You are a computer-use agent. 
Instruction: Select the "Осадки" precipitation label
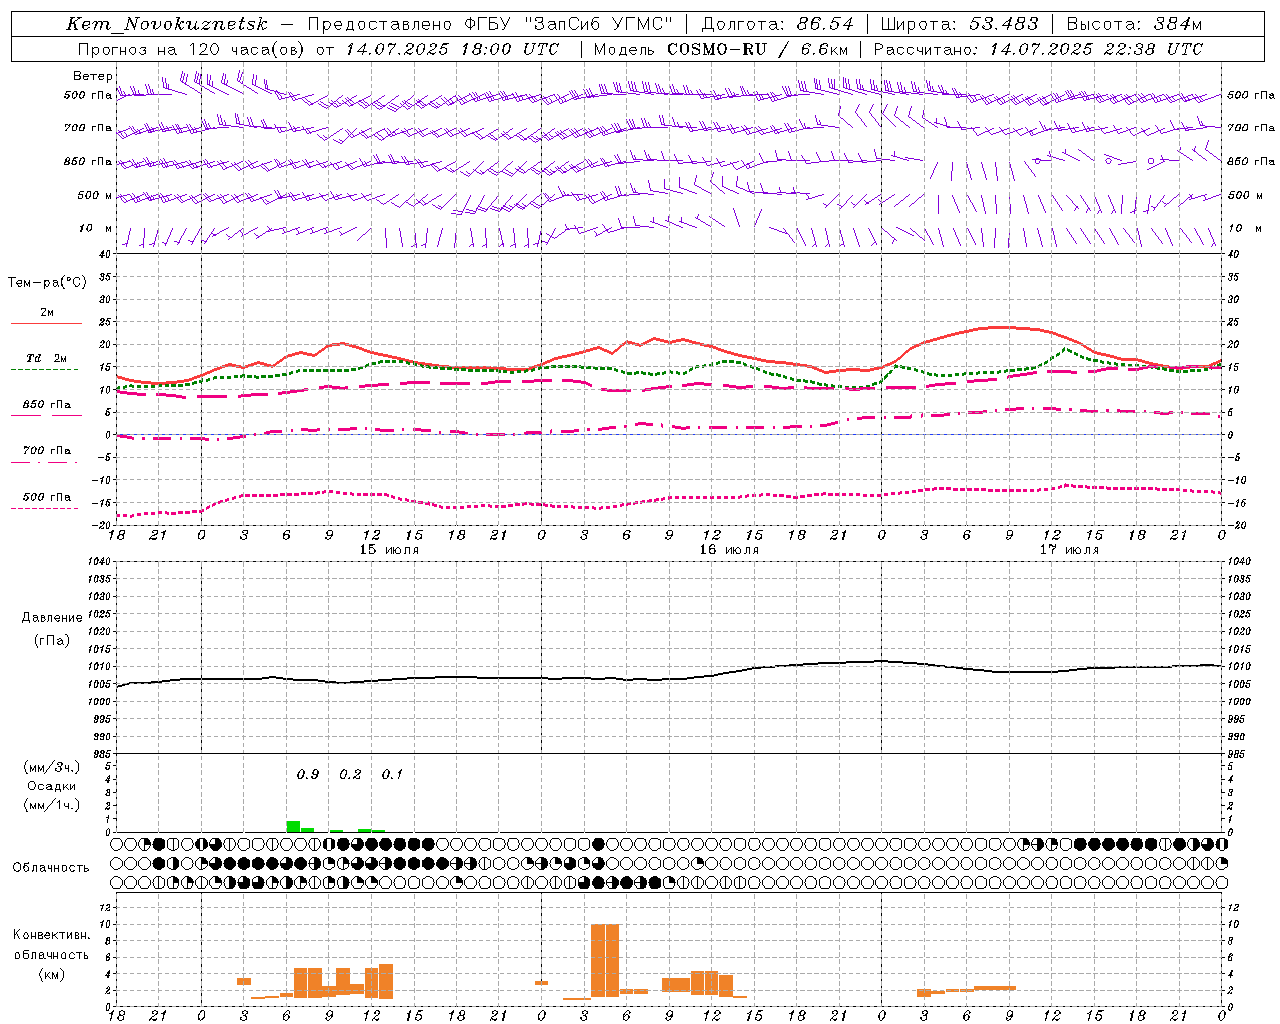[x=51, y=786]
